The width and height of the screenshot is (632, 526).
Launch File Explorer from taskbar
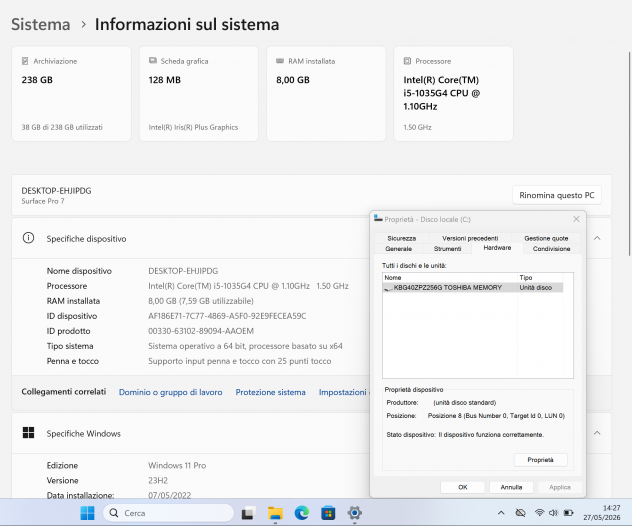click(275, 513)
